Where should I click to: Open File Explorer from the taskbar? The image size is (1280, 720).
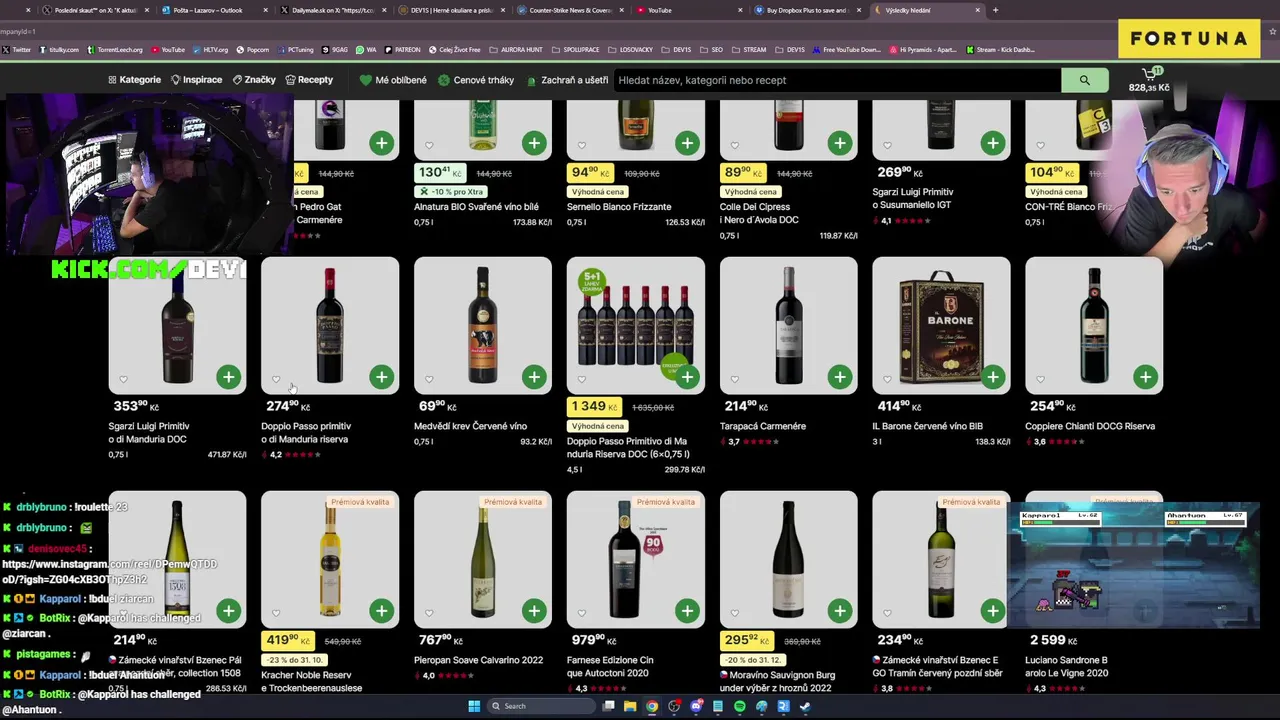pyautogui.click(x=630, y=706)
